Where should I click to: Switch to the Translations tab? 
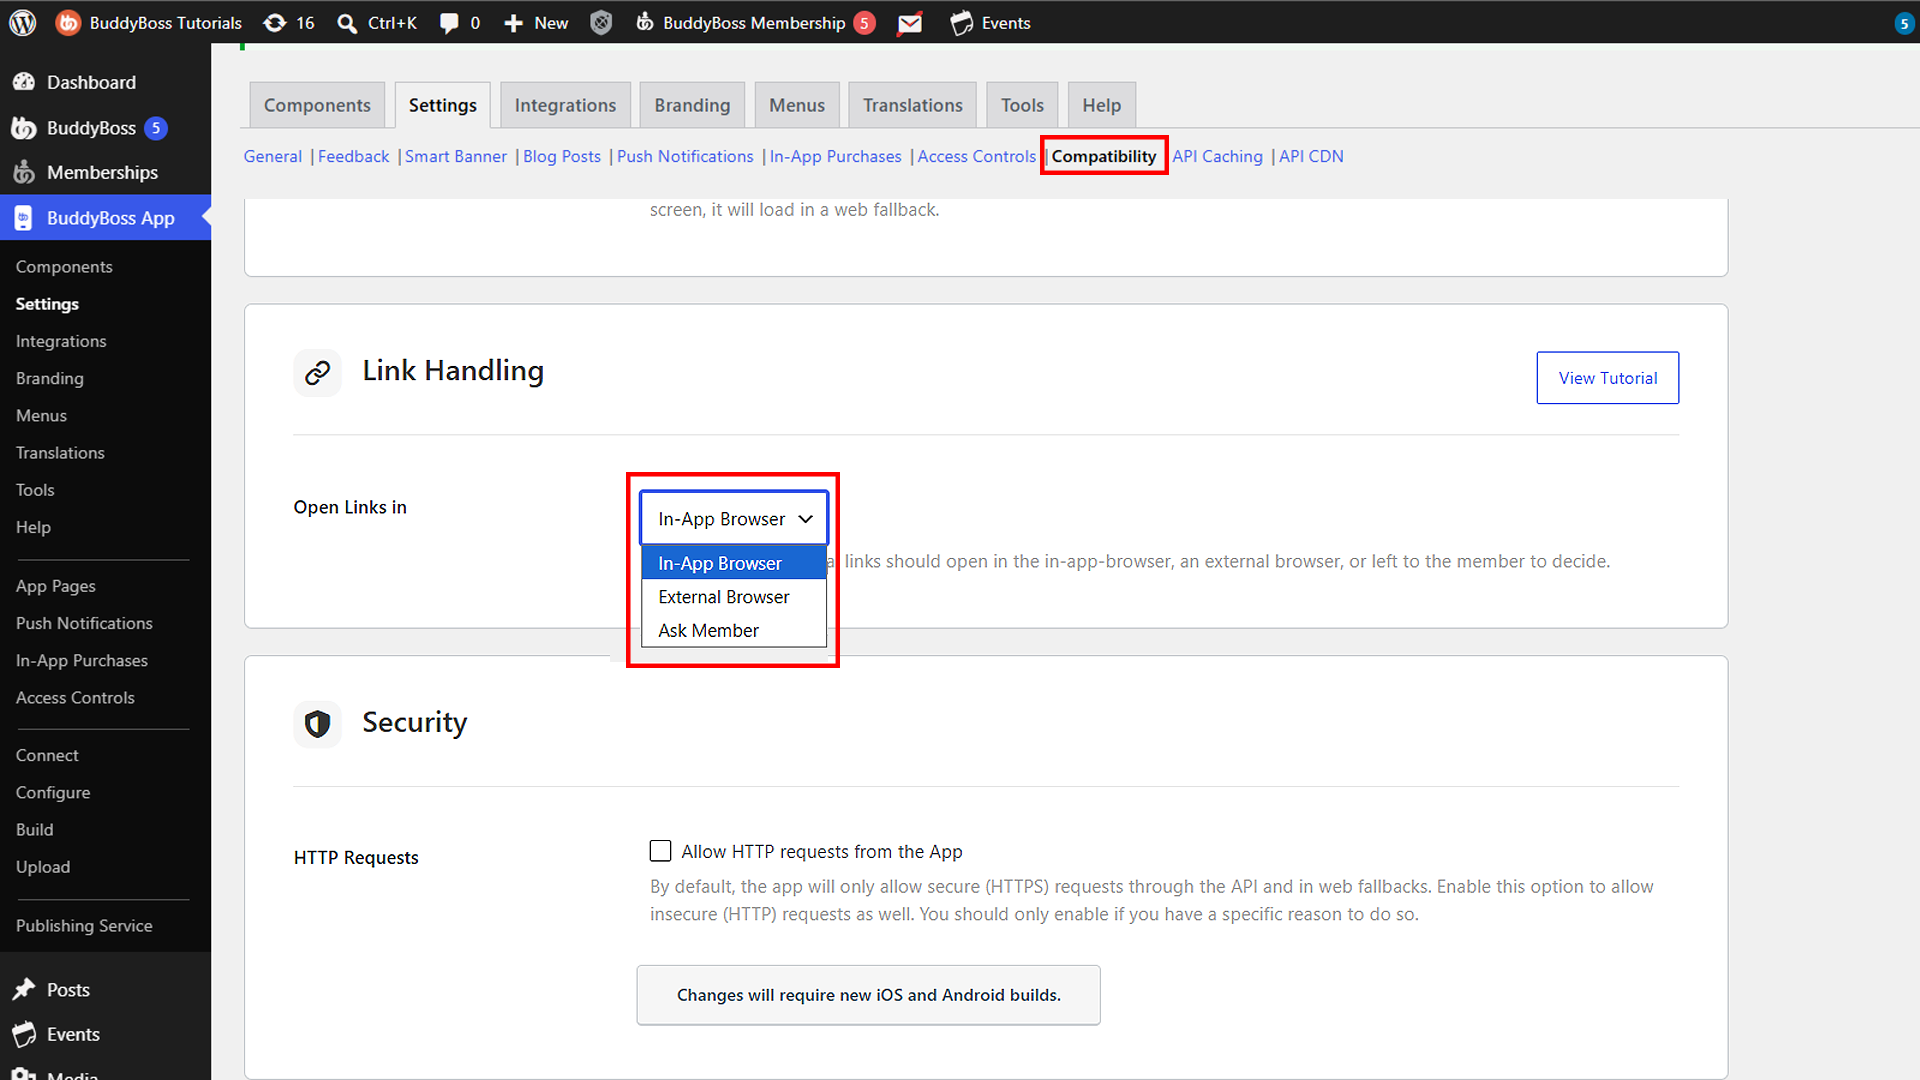pos(912,105)
